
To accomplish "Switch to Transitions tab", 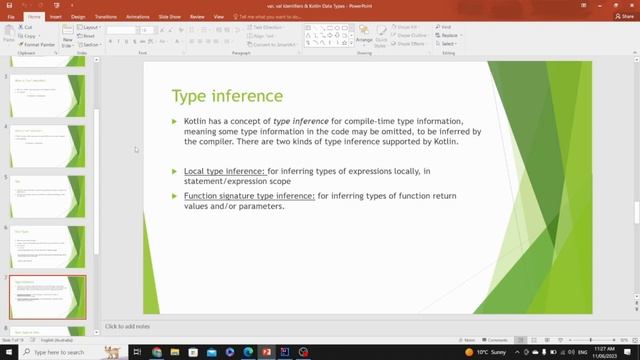I will (x=106, y=17).
